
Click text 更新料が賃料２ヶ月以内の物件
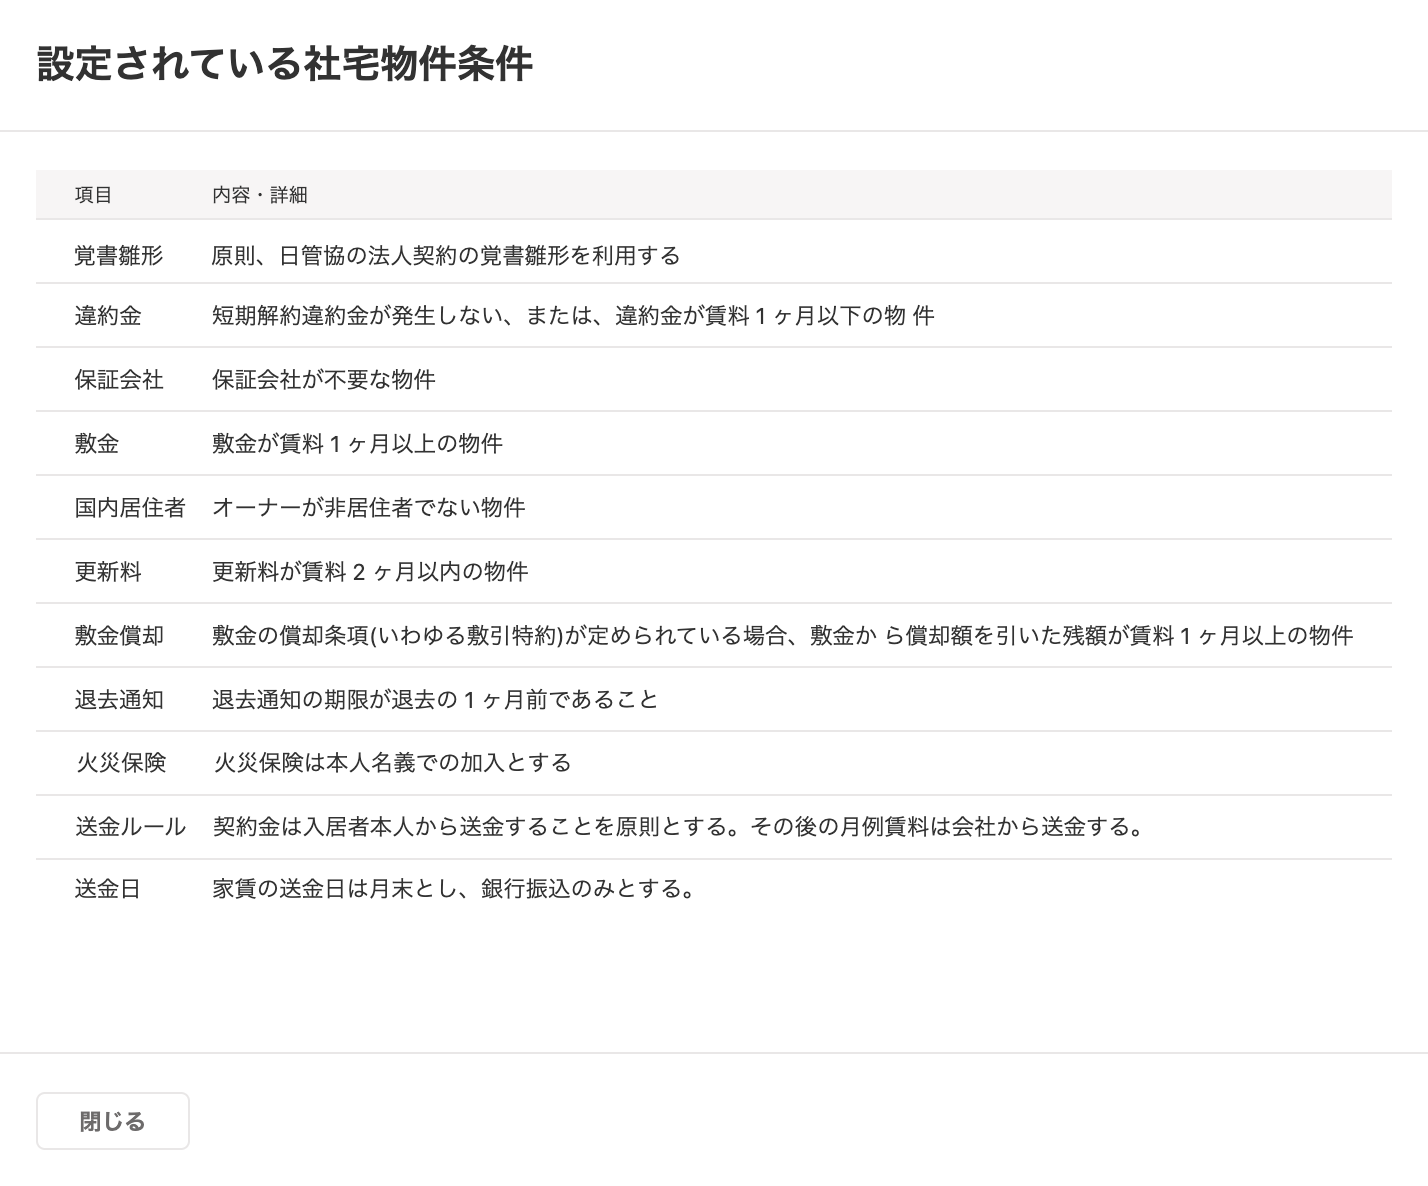370,572
